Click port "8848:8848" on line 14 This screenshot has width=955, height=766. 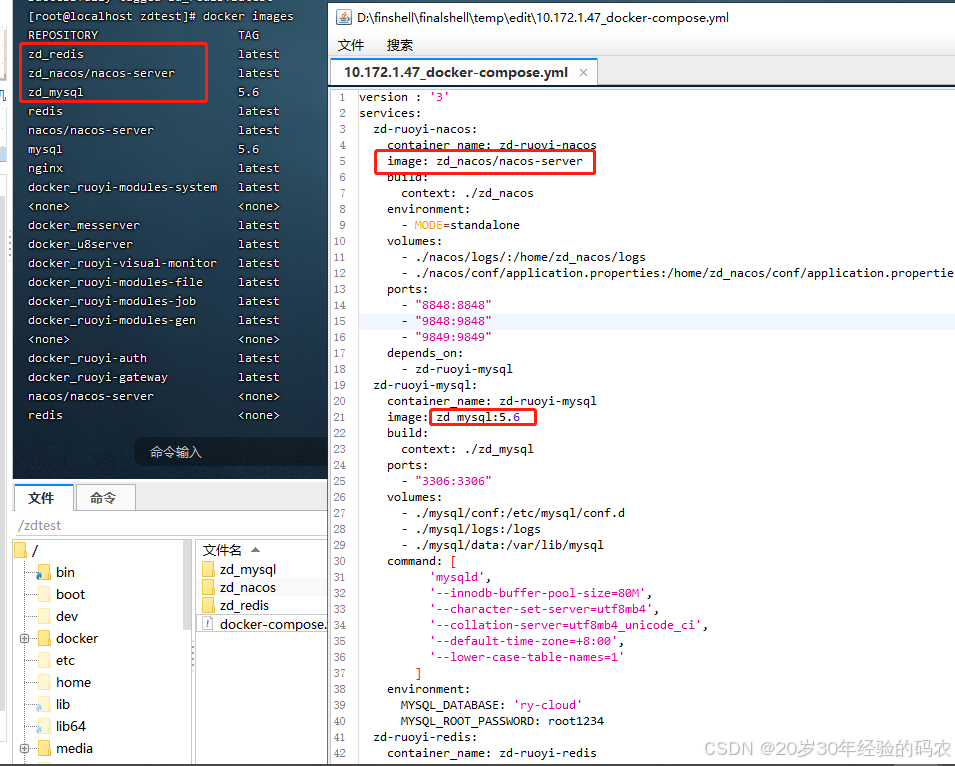[x=453, y=305]
